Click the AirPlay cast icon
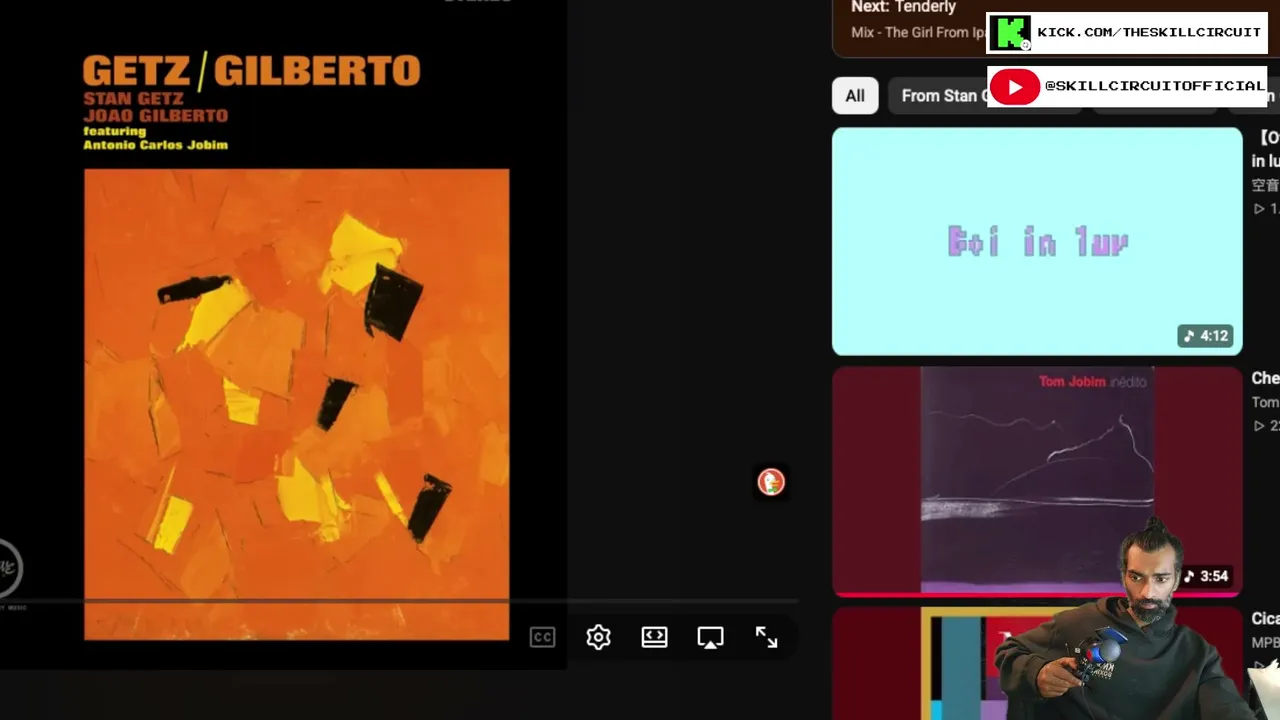The image size is (1280, 720). pyautogui.click(x=710, y=638)
